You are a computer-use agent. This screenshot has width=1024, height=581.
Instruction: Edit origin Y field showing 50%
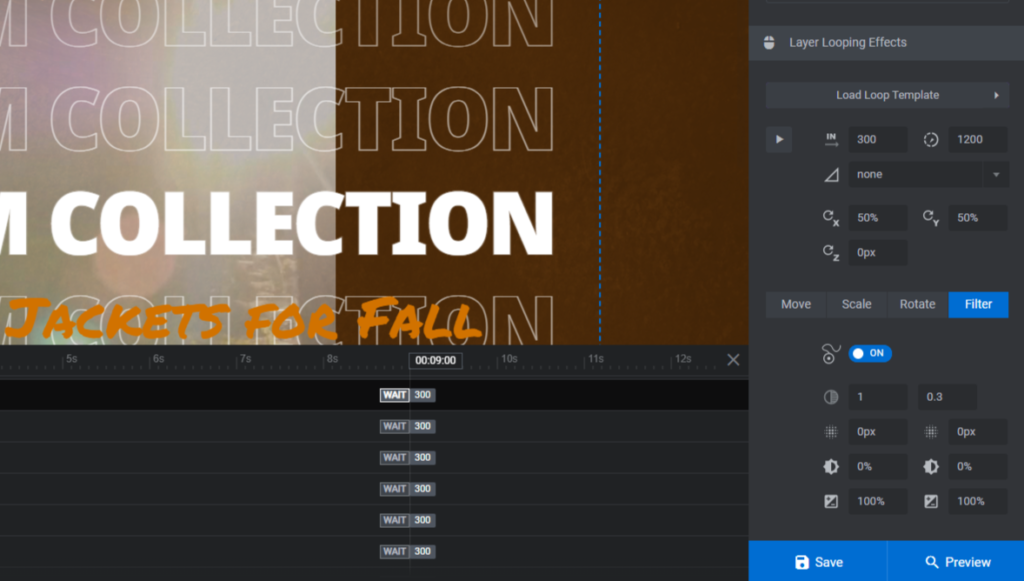(978, 217)
